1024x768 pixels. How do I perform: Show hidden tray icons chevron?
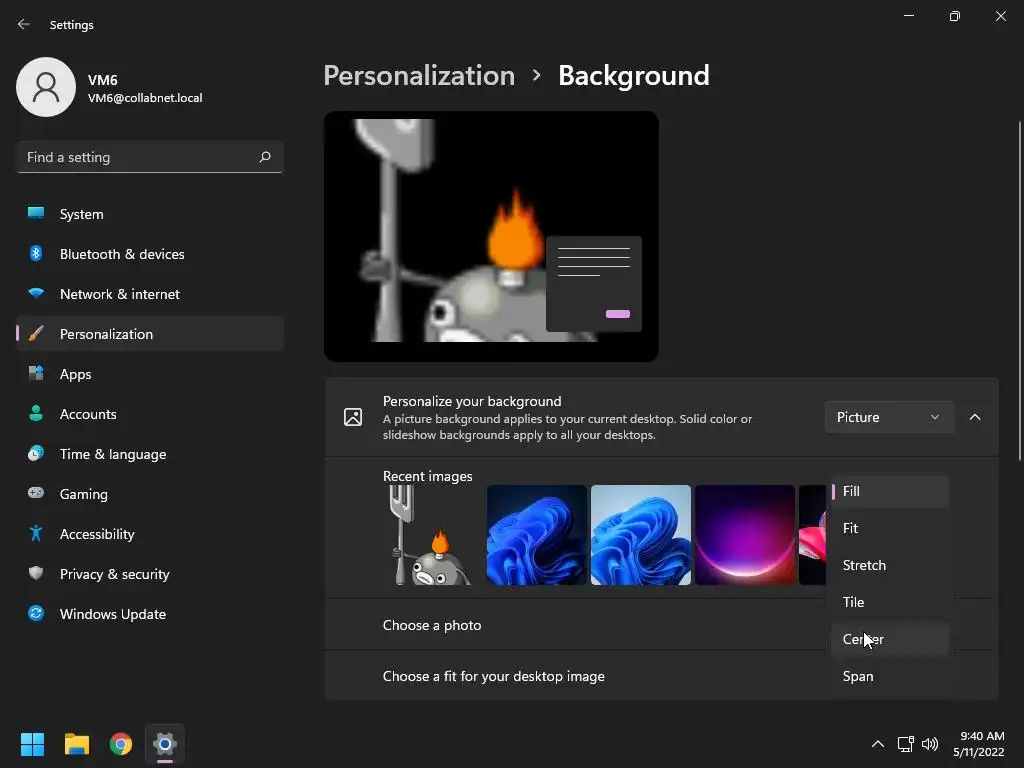coord(878,744)
